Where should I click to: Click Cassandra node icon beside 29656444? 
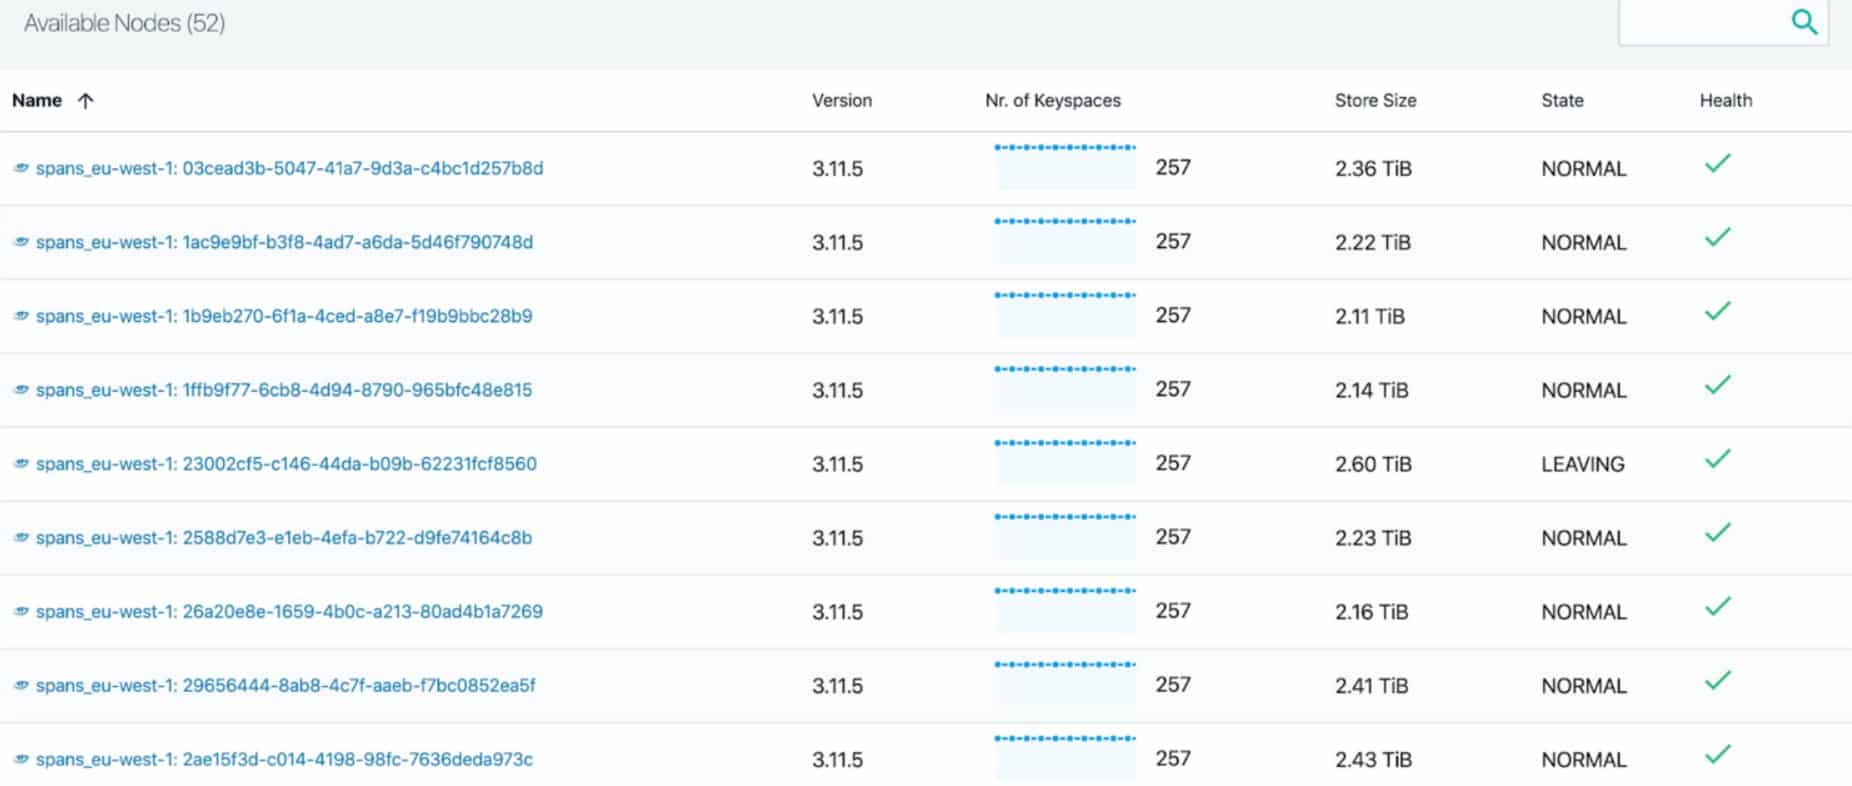pos(21,686)
